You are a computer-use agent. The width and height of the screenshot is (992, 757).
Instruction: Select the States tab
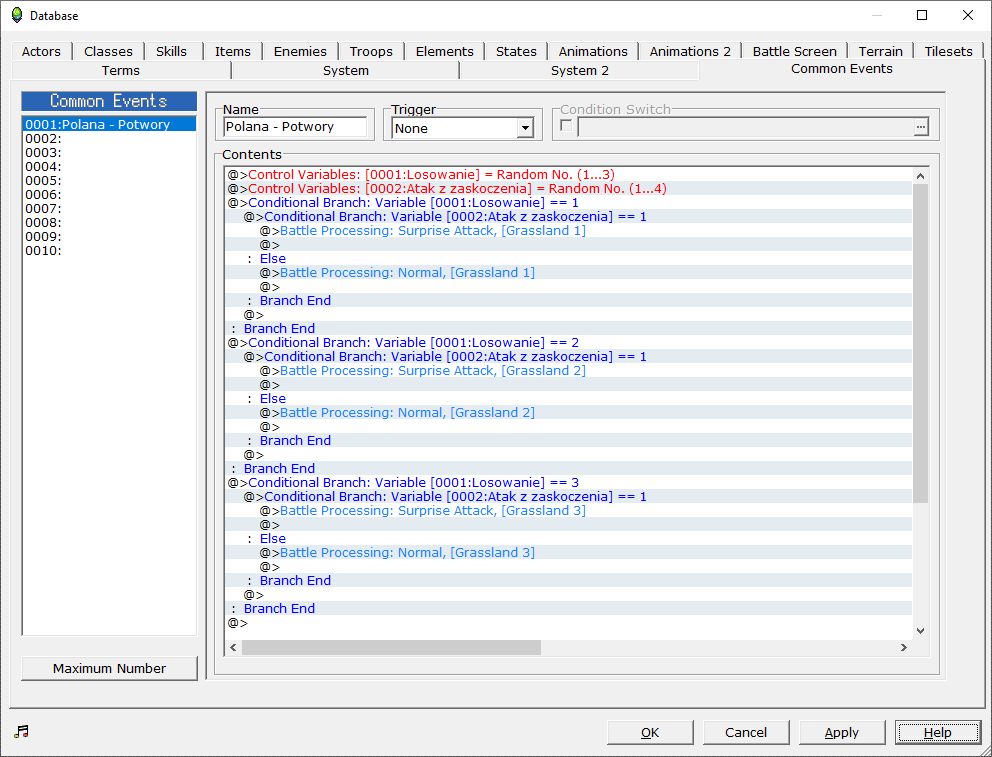coord(516,51)
